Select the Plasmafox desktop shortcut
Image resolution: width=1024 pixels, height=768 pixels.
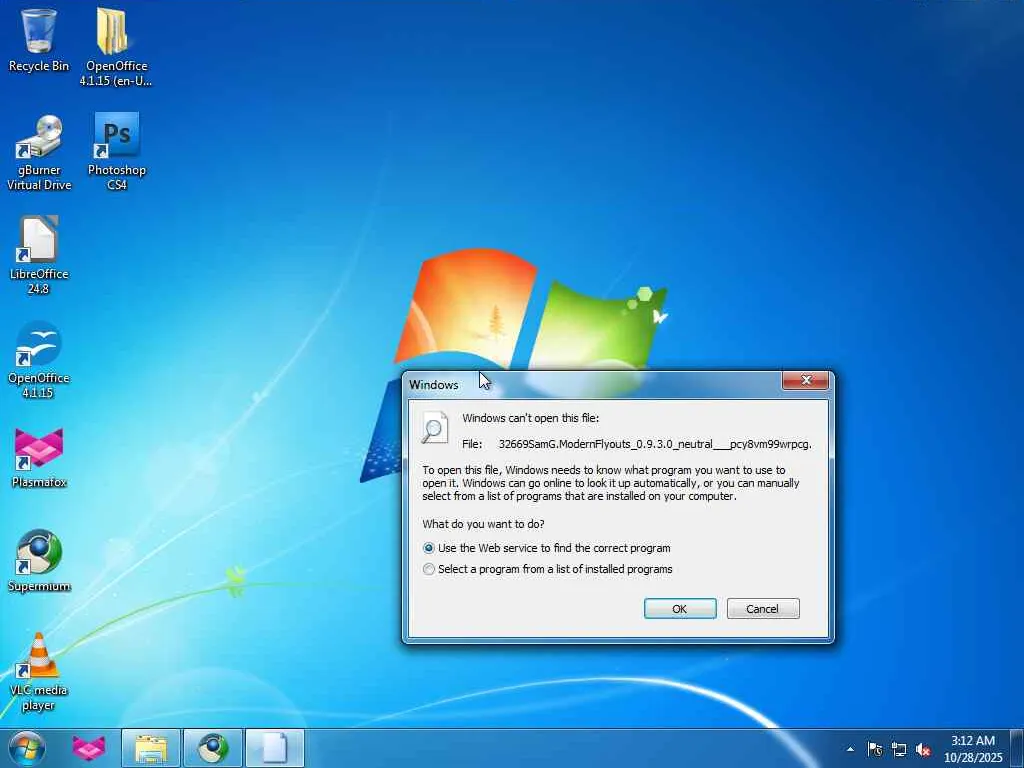tap(39, 457)
